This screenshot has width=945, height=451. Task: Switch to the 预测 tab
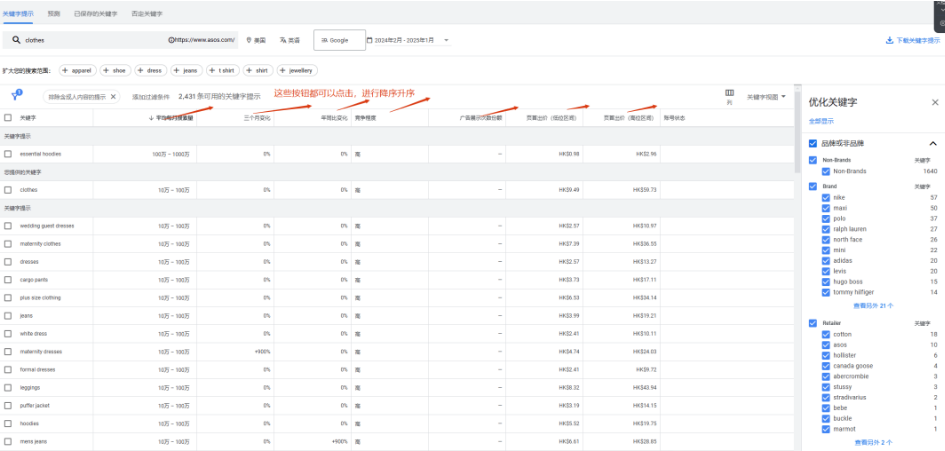coord(53,14)
